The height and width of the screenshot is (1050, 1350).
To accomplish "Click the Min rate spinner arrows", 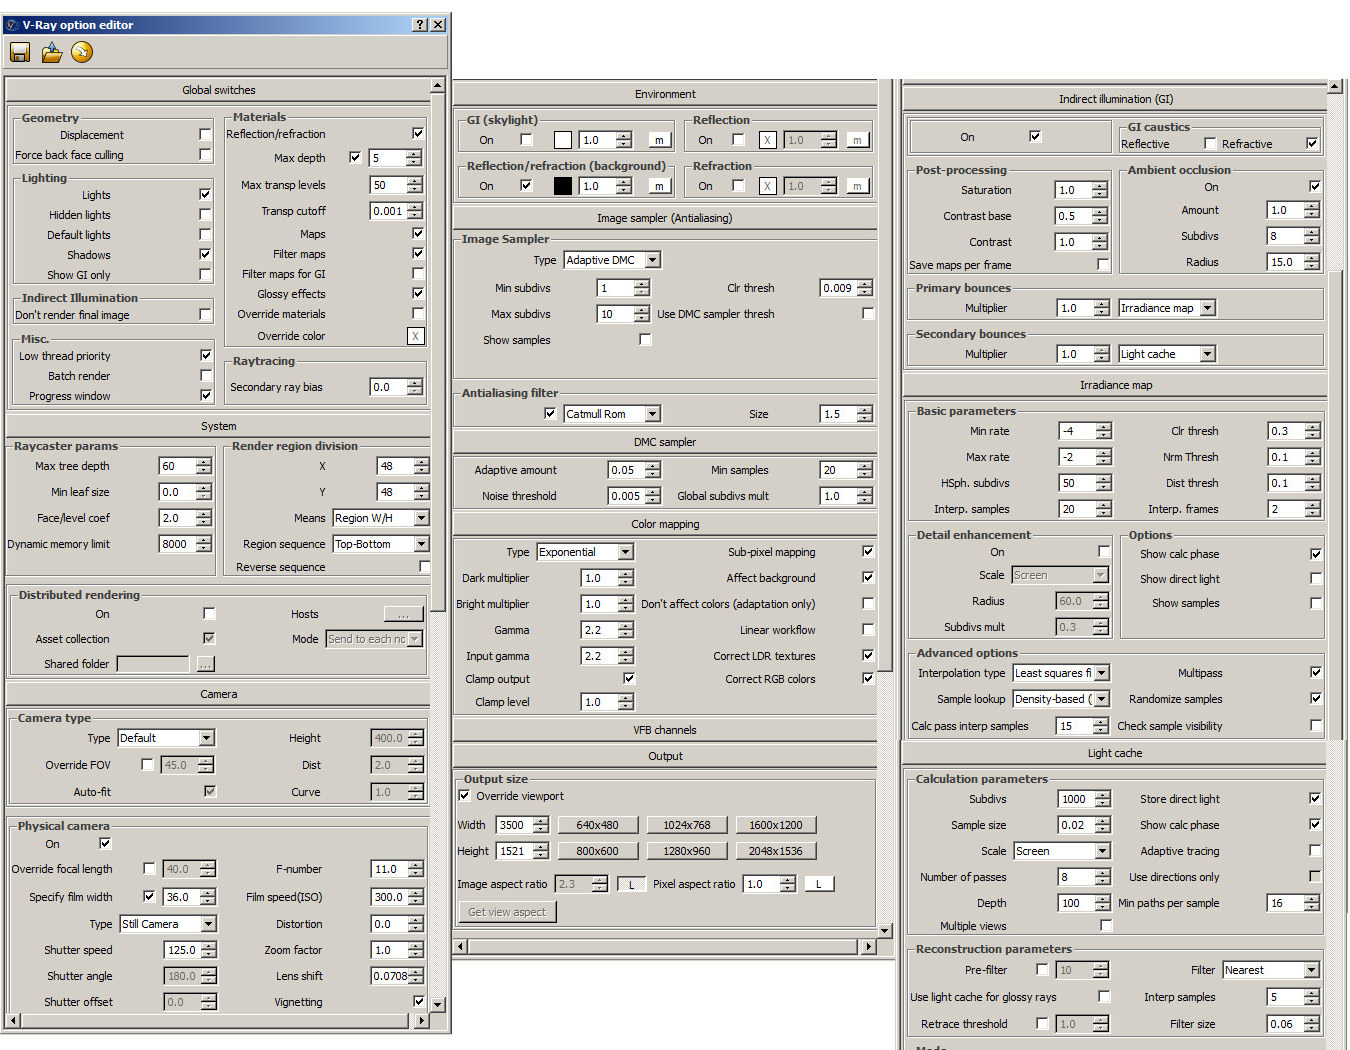I will pyautogui.click(x=1104, y=431).
